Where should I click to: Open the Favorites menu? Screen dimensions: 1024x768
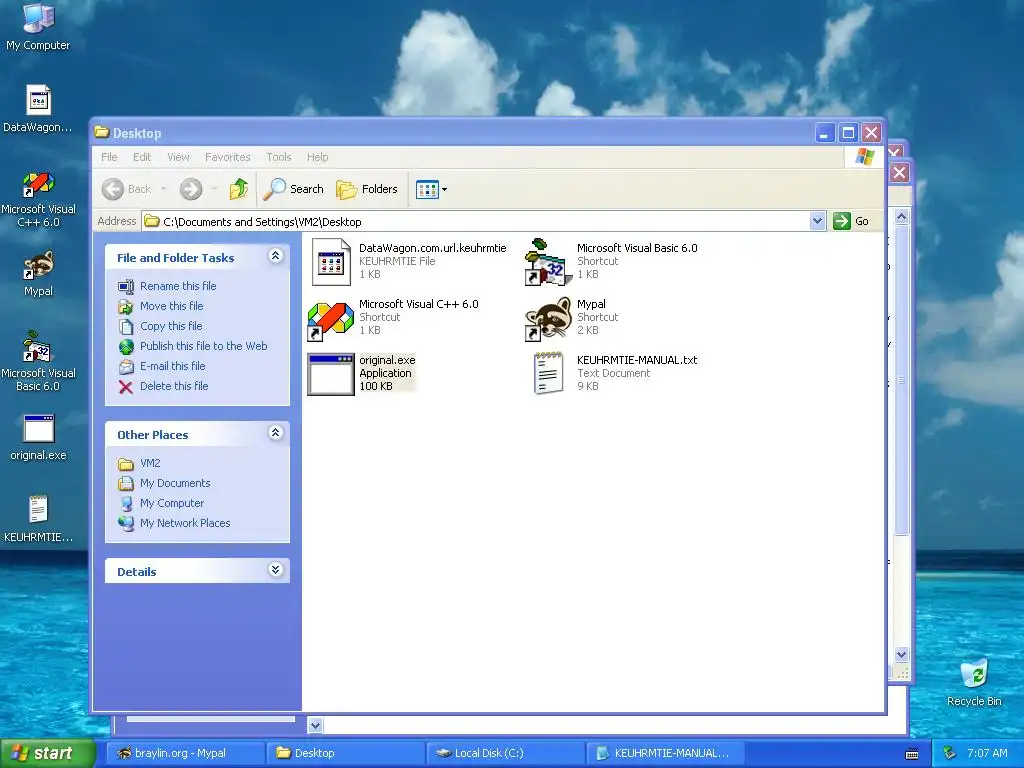pyautogui.click(x=227, y=157)
